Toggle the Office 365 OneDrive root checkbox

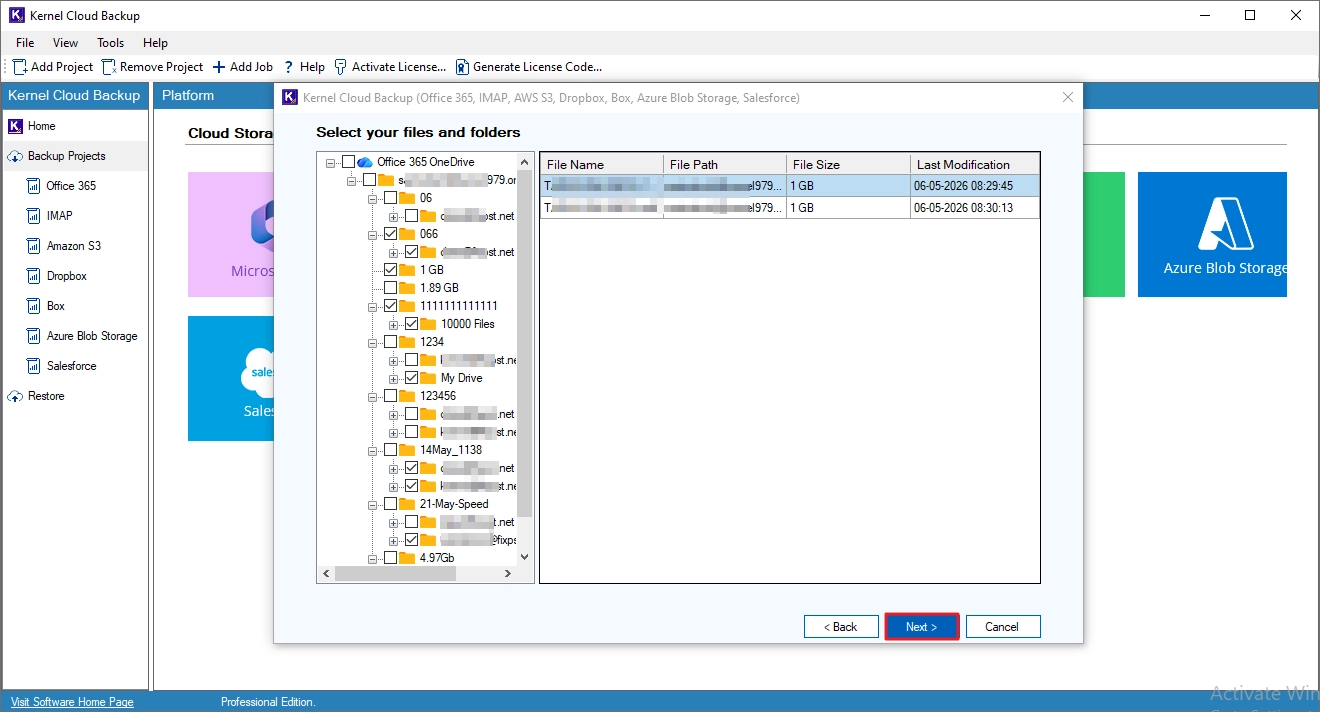tap(348, 162)
